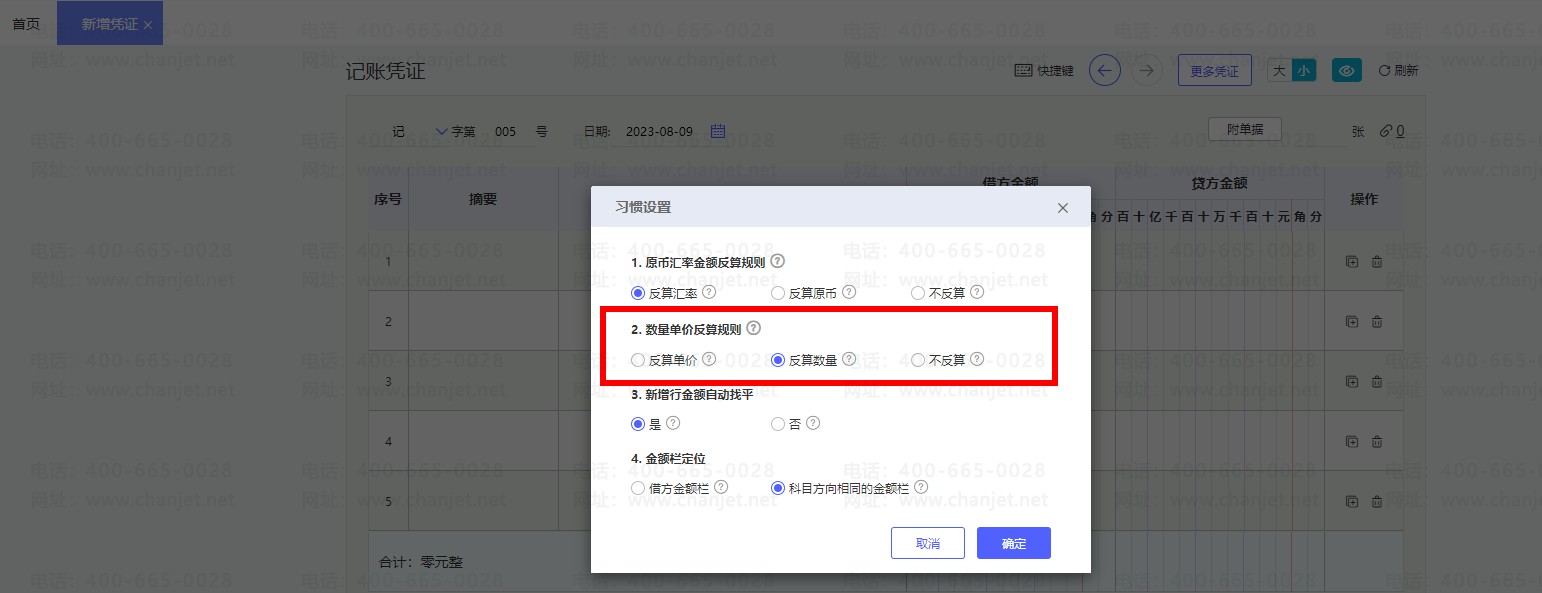Copy row 2 using copy icon
The image size is (1542, 593).
pyautogui.click(x=1352, y=322)
